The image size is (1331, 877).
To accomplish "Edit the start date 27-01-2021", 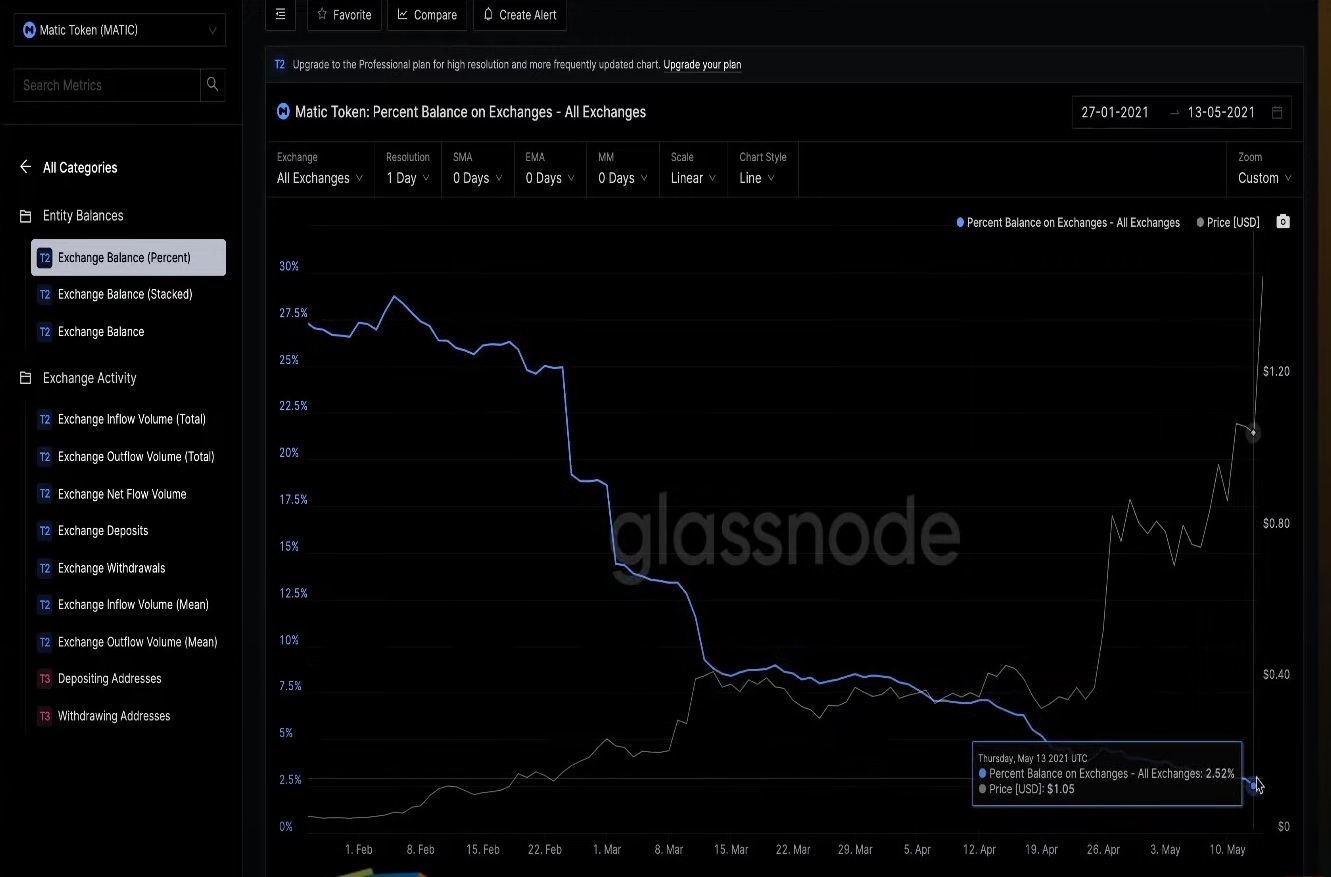I will 1115,113.
